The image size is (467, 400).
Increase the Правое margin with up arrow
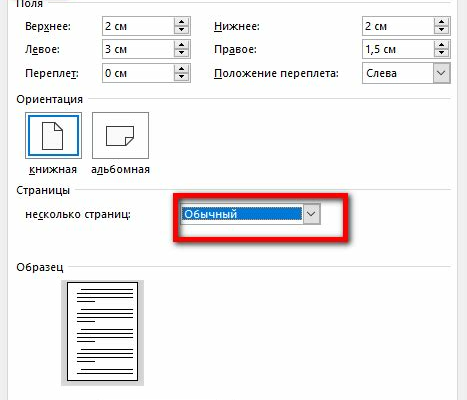click(441, 45)
